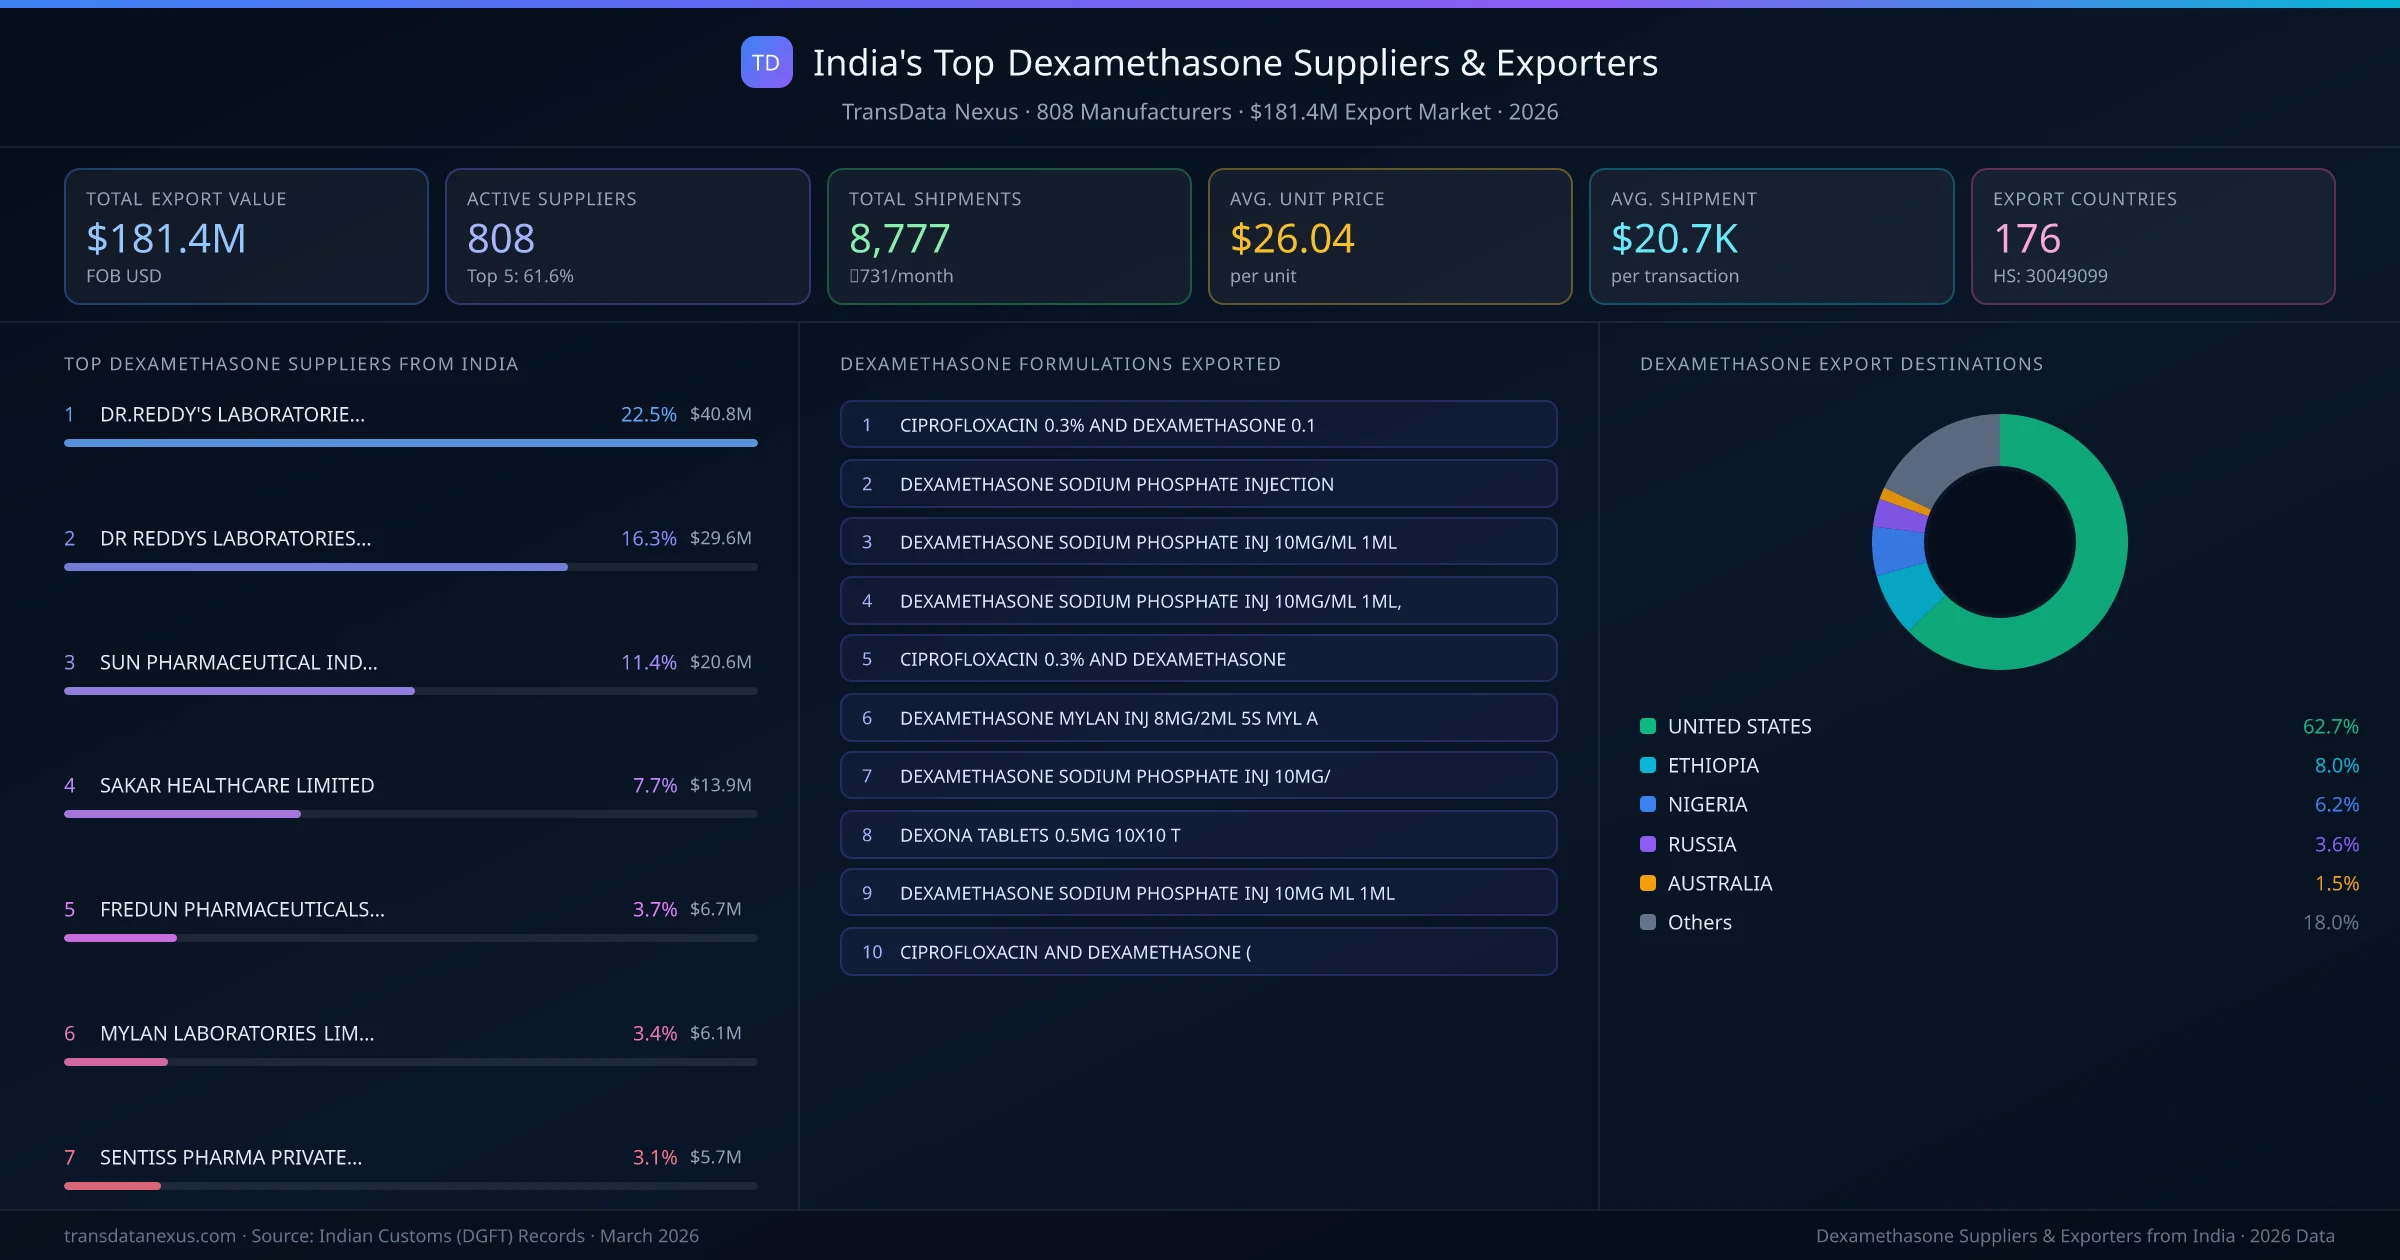Click DEXONA TABLETS 0.5MG formulation row
The image size is (2400, 1260).
click(x=1198, y=834)
